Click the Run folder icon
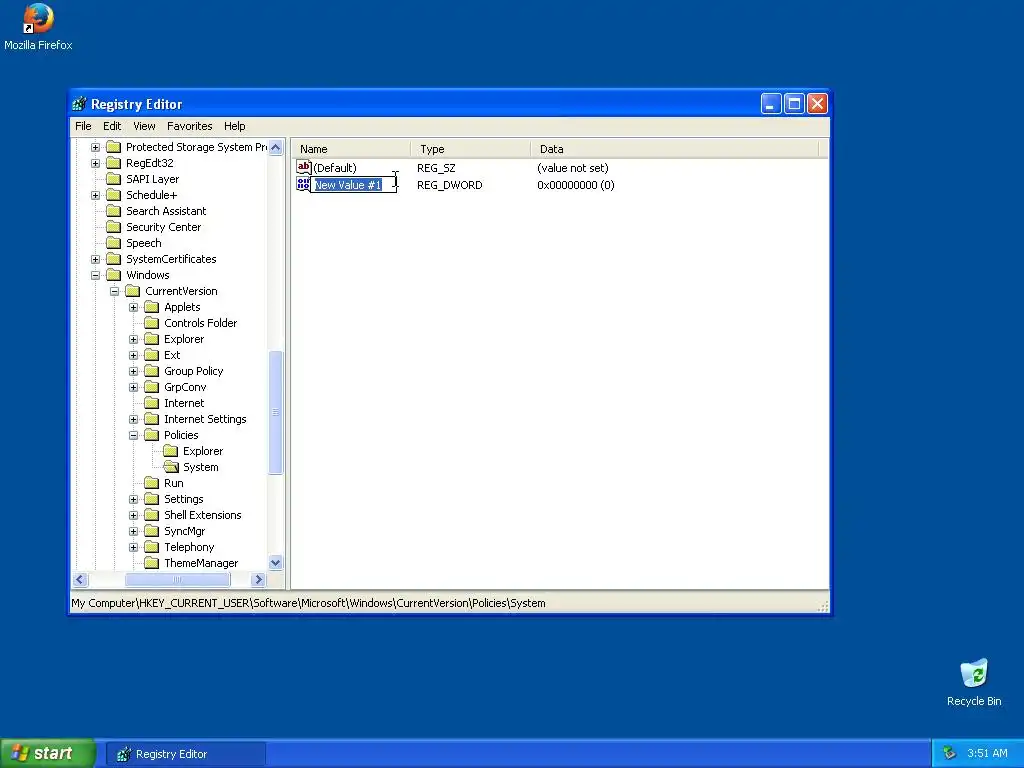Image resolution: width=1024 pixels, height=768 pixels. (x=152, y=483)
